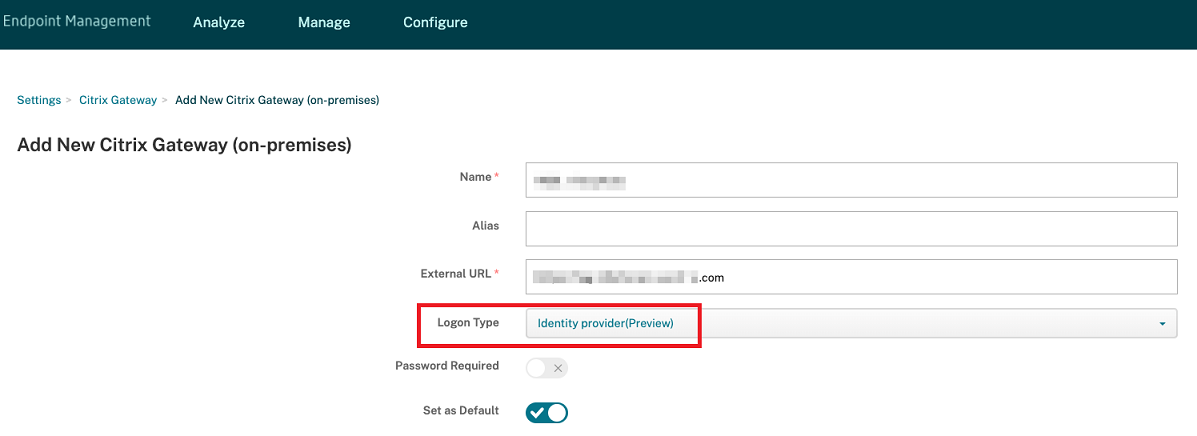Go to the Settings breadcrumb link
This screenshot has width=1197, height=436.
(39, 100)
